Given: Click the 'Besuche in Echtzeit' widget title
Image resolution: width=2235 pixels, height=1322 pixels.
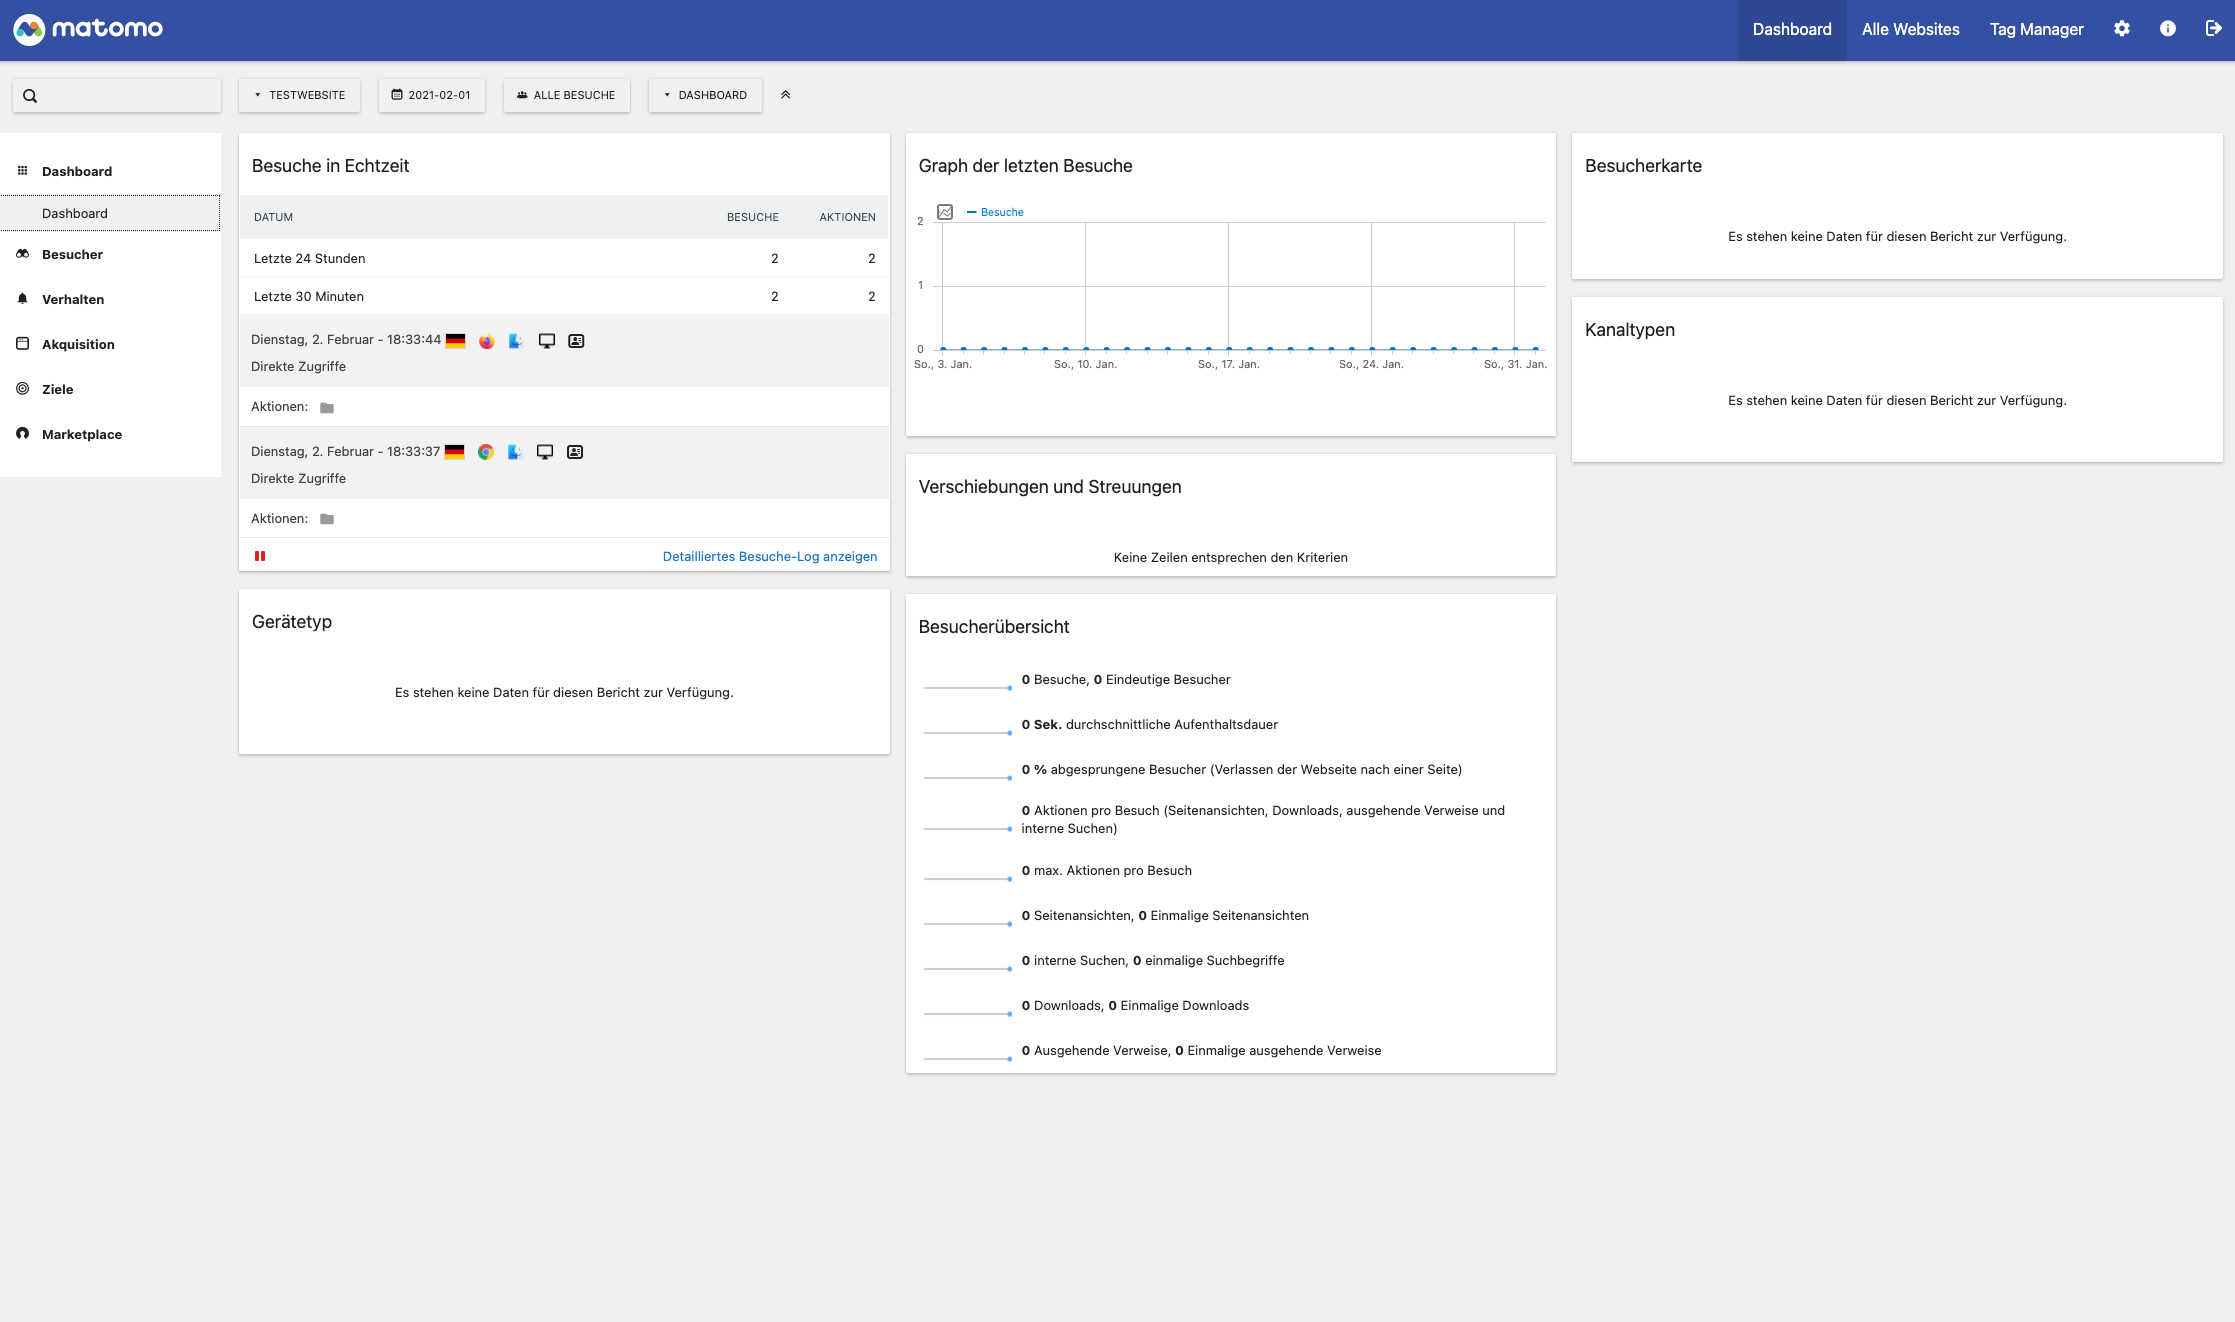Looking at the screenshot, I should click(330, 166).
